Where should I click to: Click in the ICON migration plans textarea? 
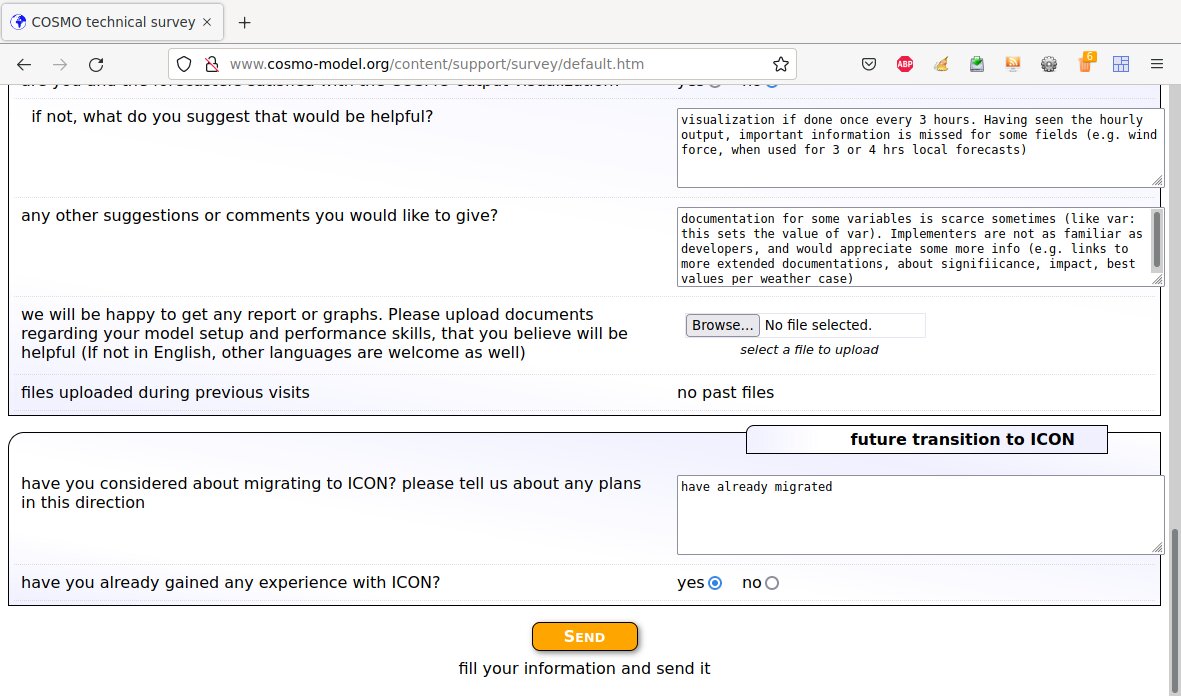pos(920,515)
